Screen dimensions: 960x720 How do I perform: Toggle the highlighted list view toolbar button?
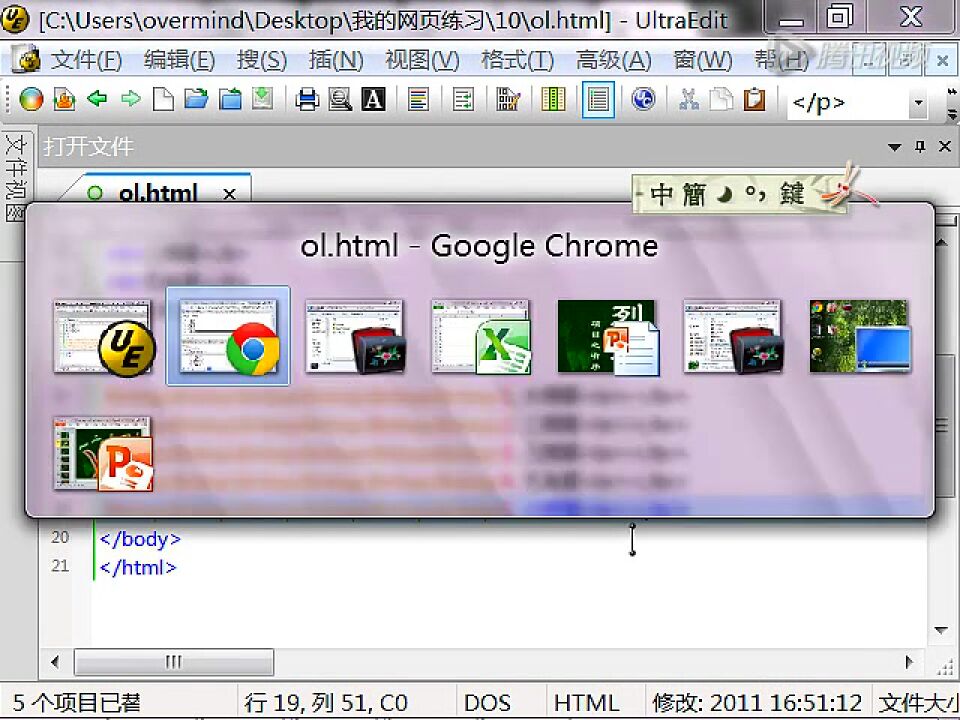tap(598, 99)
